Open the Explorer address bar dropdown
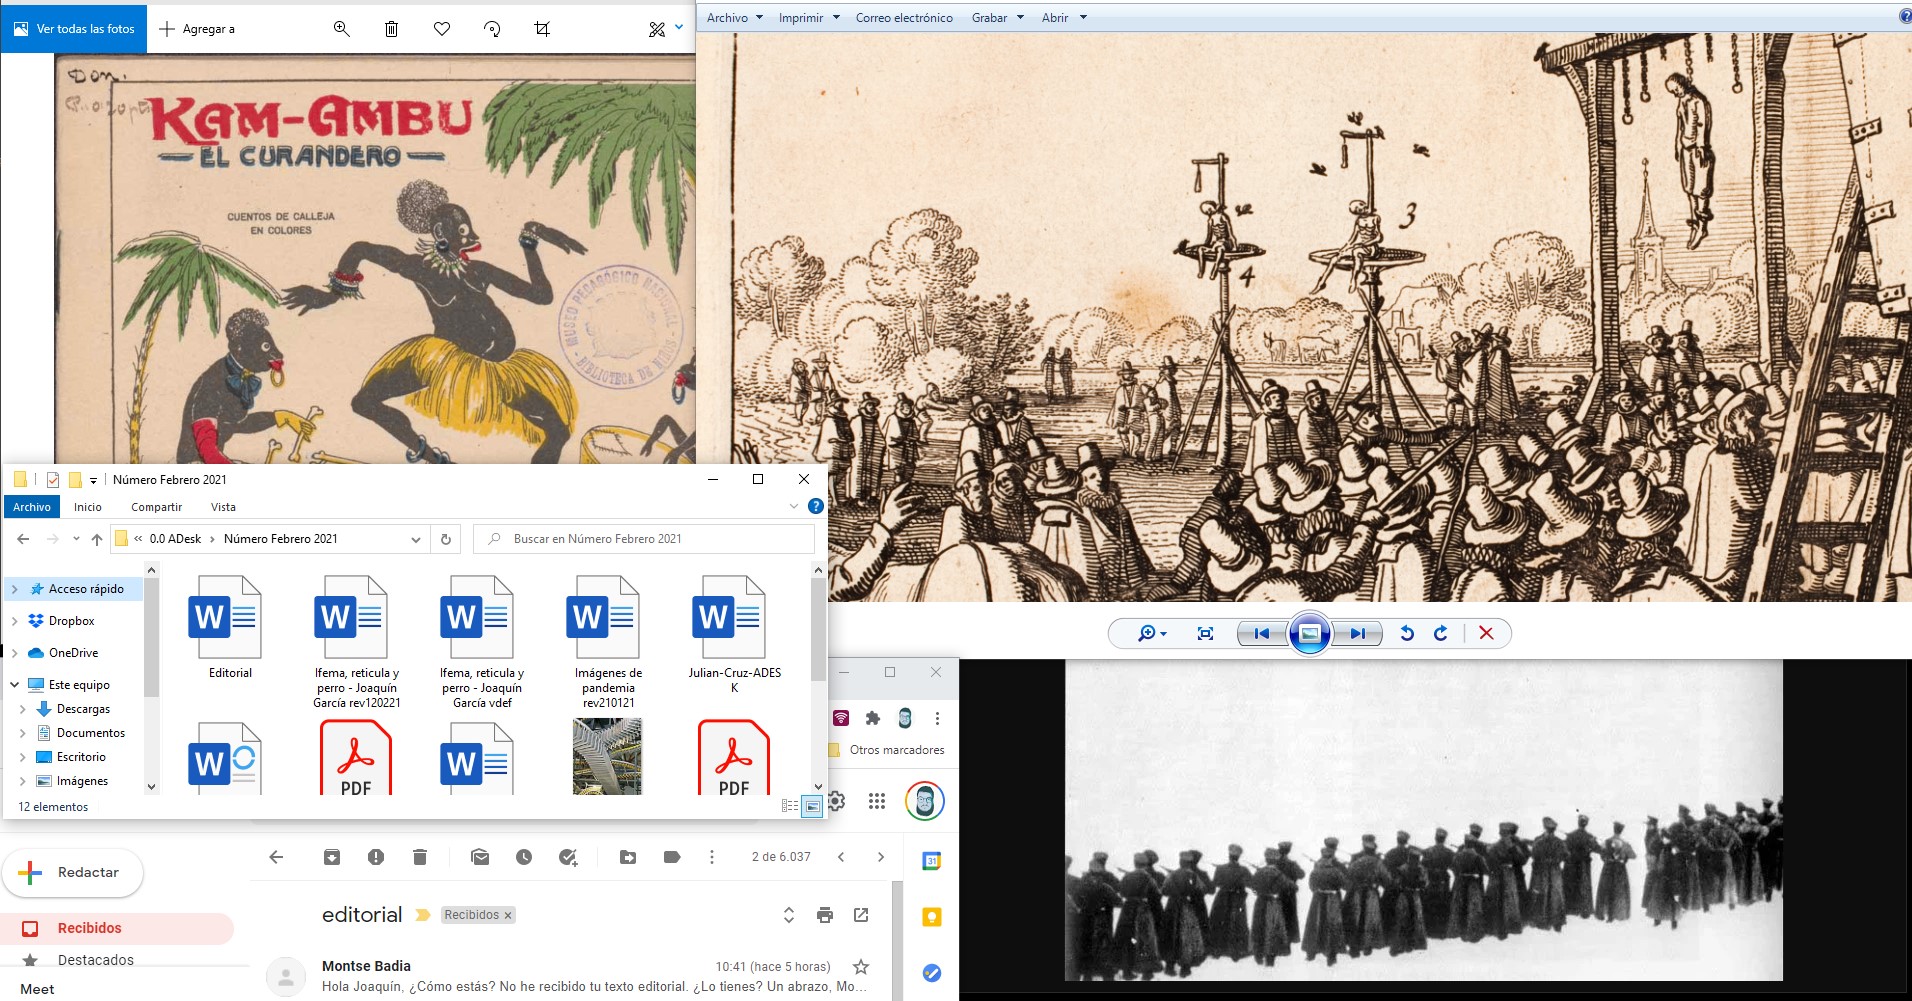The image size is (1912, 1001). [416, 539]
